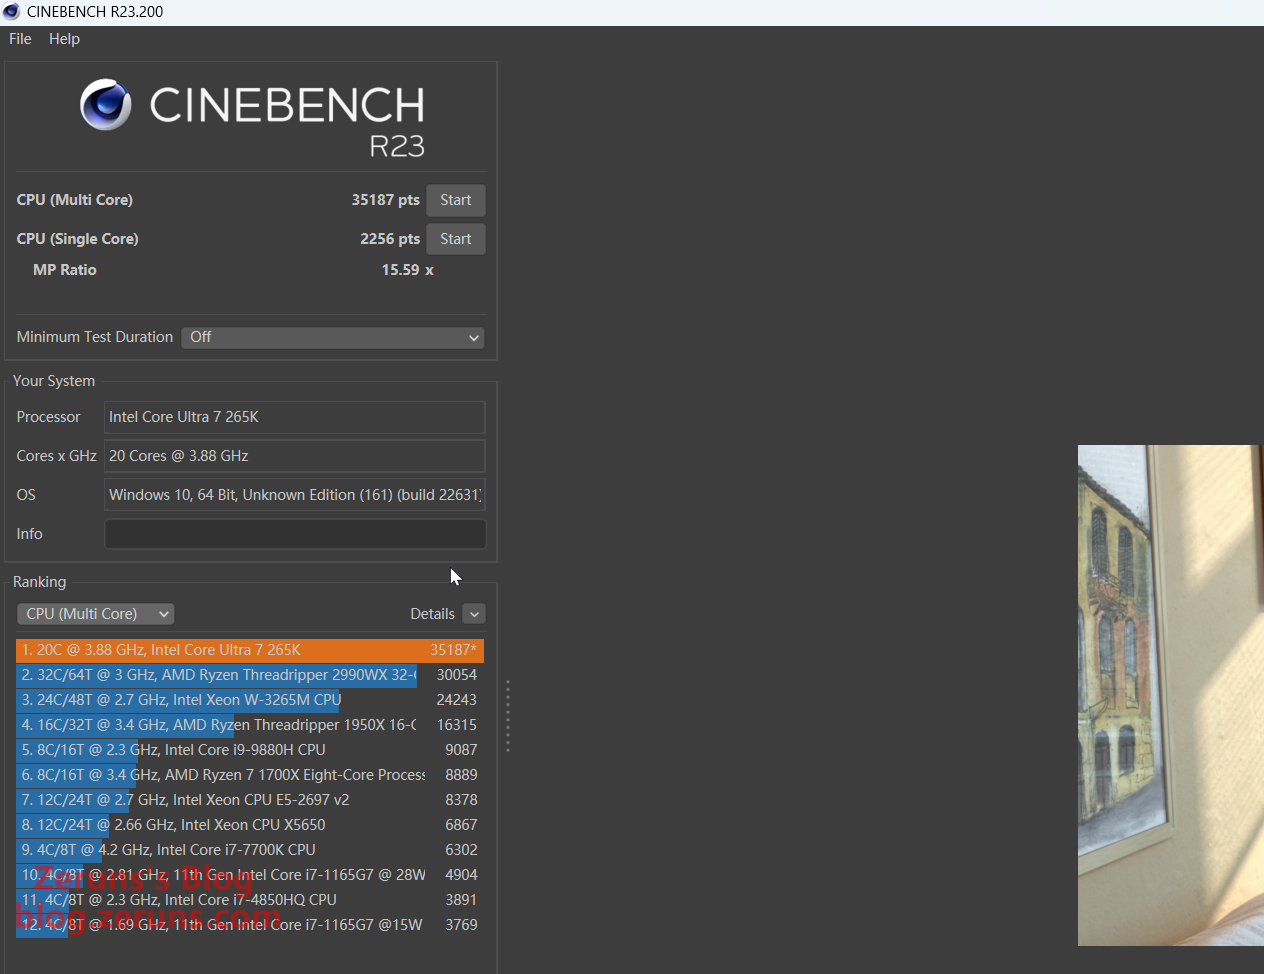Select ranking row i7-1165G7 @ 28W
This screenshot has height=974, width=1264.
[250, 875]
